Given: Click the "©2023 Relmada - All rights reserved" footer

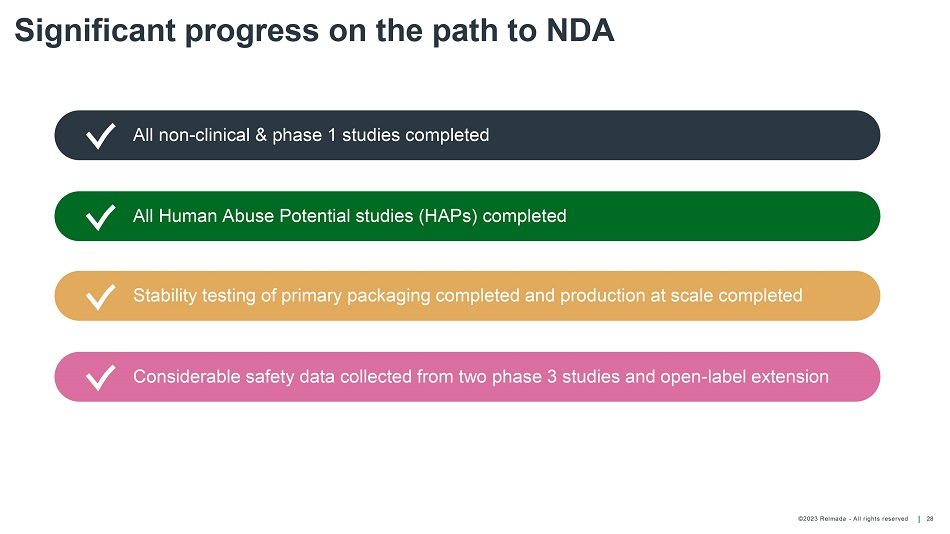Looking at the screenshot, I should 853,519.
